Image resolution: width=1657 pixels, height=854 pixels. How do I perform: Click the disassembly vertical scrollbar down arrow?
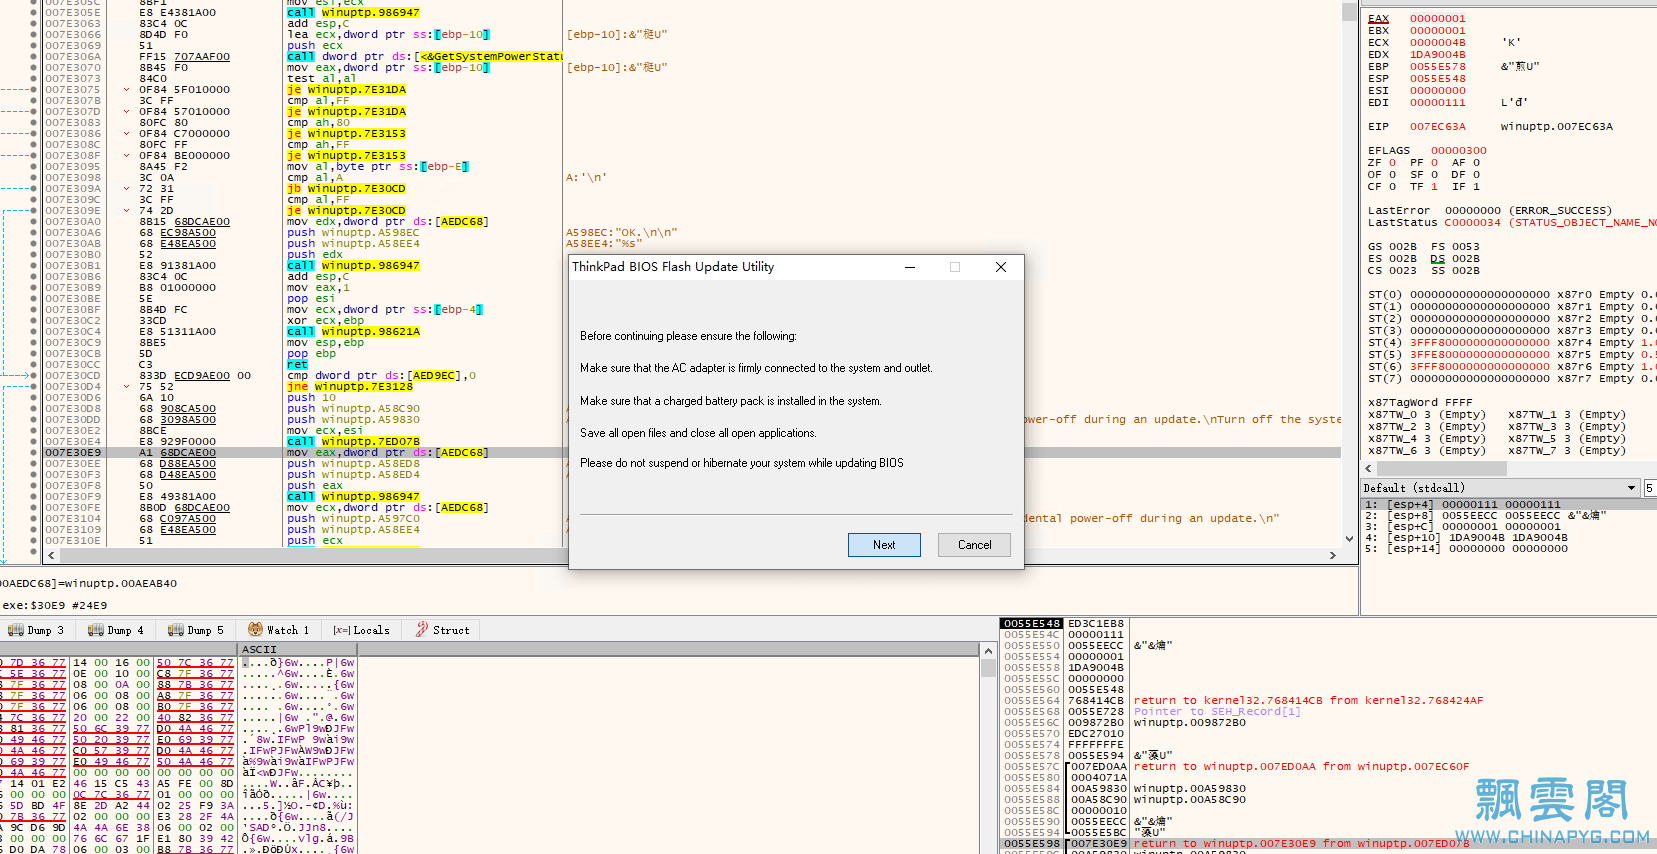coord(1349,537)
